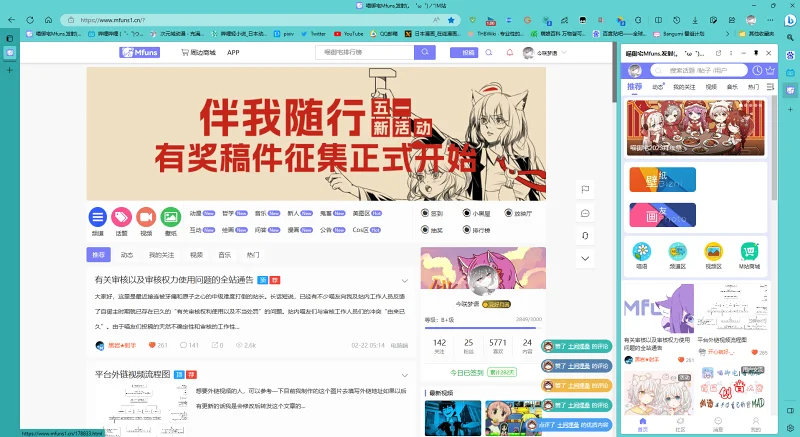This screenshot has height=437, width=800.
Task: Click the share icon on first post
Action: click(217, 345)
